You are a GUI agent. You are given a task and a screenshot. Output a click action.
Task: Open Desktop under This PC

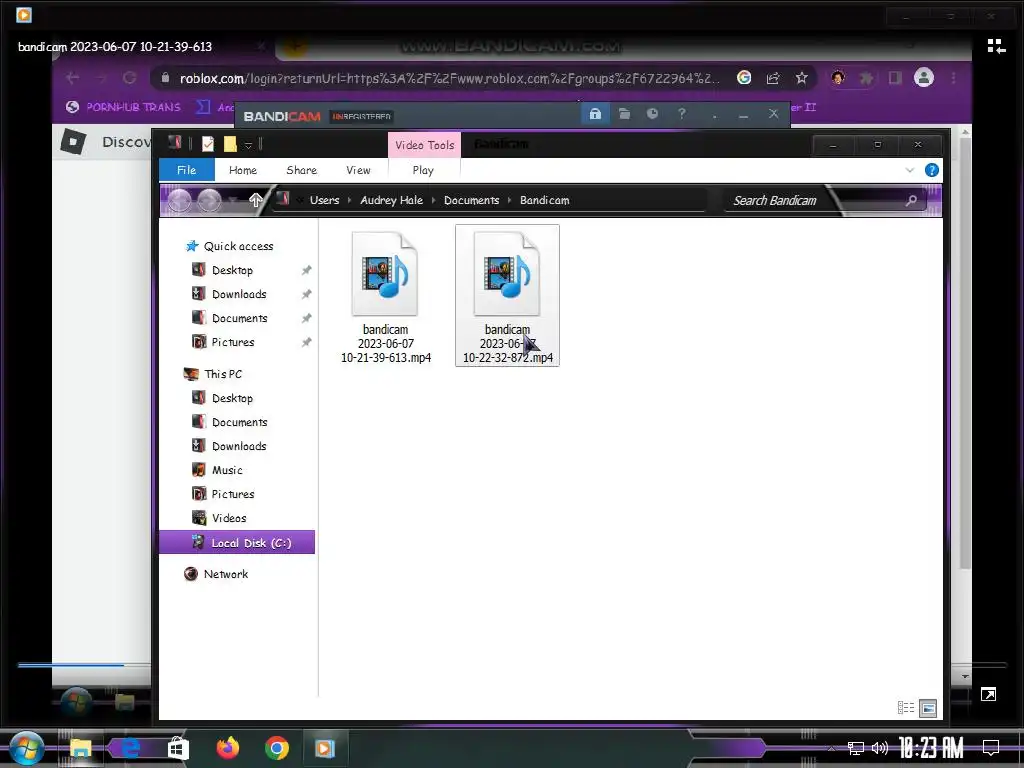pyautogui.click(x=232, y=398)
